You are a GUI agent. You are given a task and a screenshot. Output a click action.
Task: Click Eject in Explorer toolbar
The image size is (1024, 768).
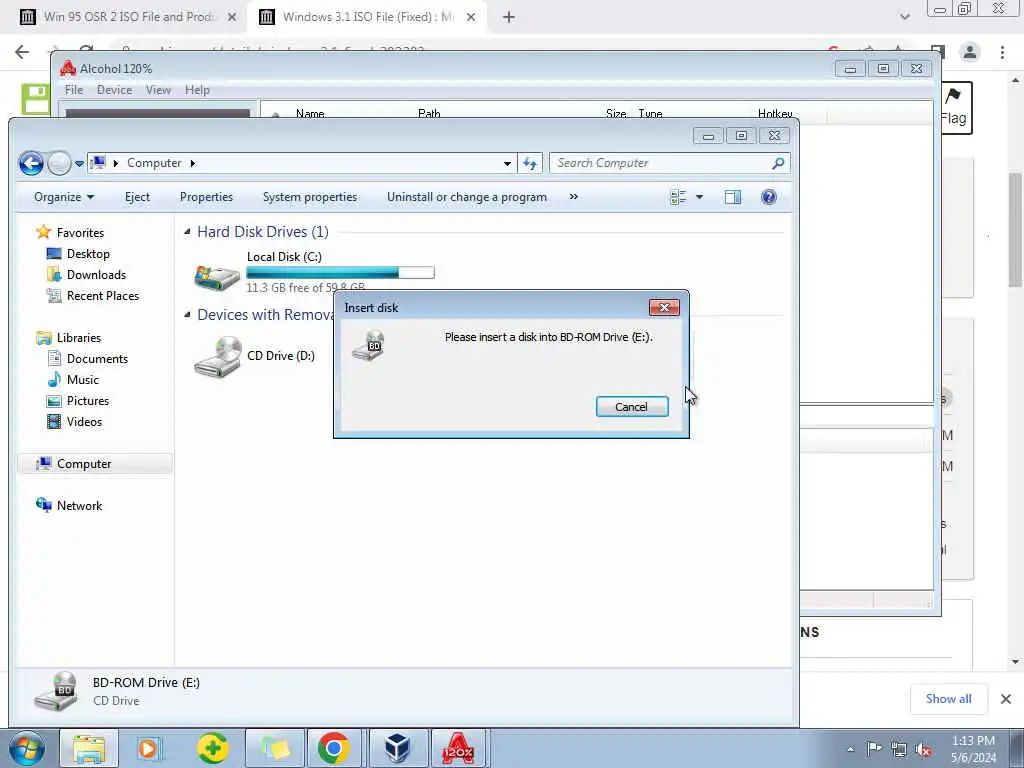[137, 197]
